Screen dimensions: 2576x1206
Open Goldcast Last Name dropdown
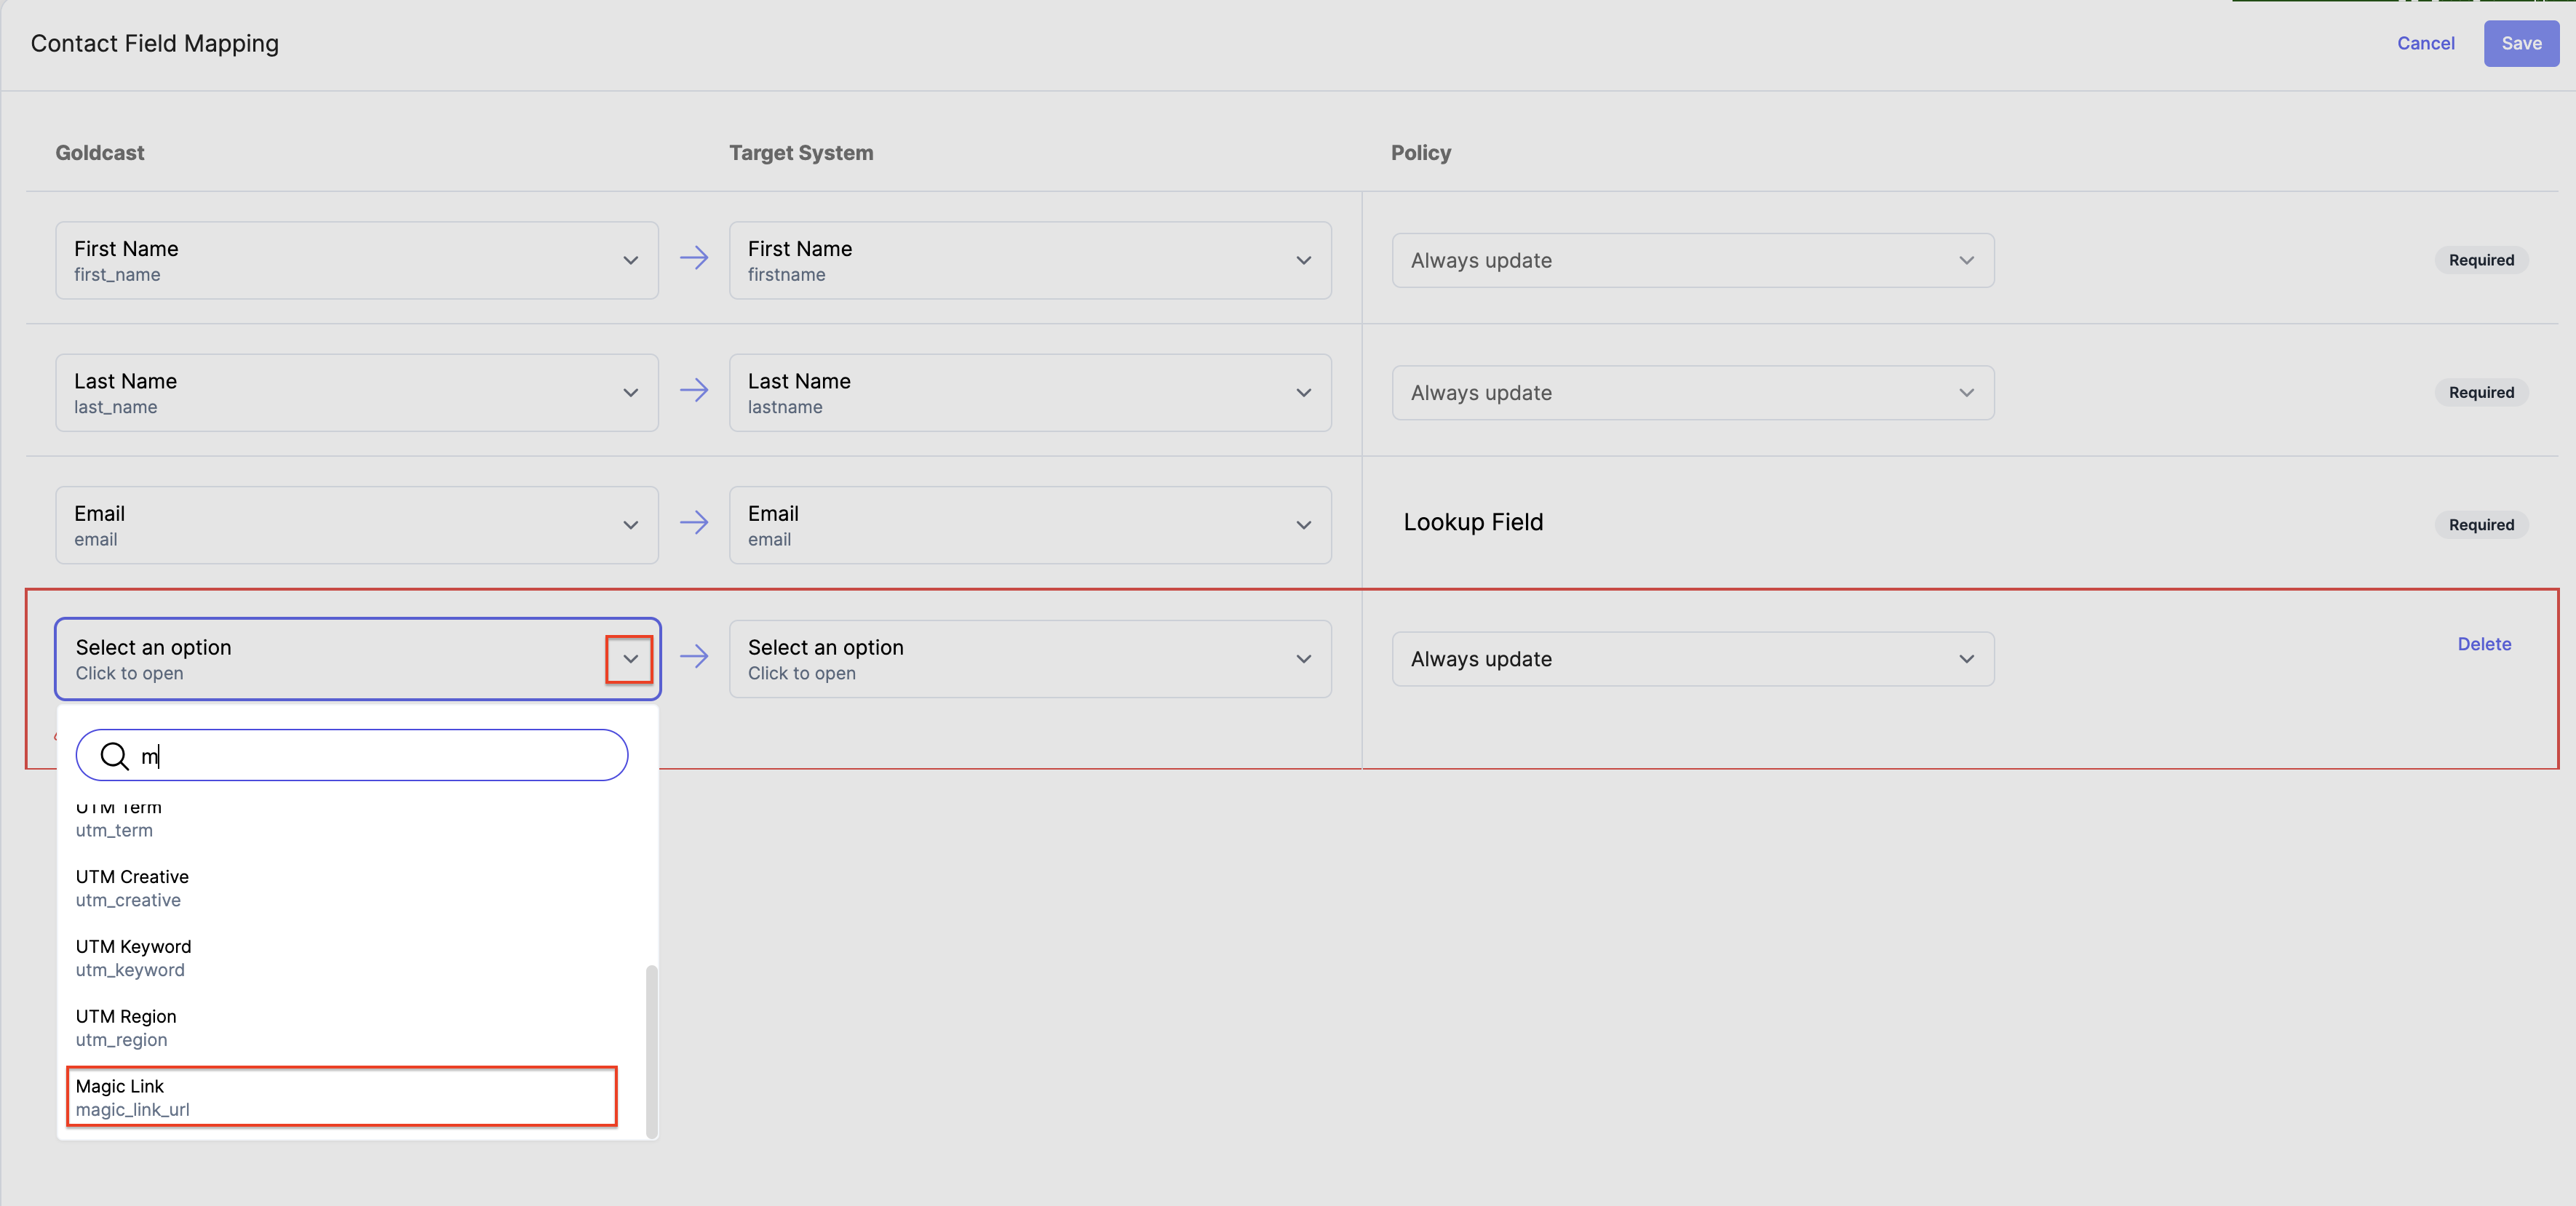[357, 393]
